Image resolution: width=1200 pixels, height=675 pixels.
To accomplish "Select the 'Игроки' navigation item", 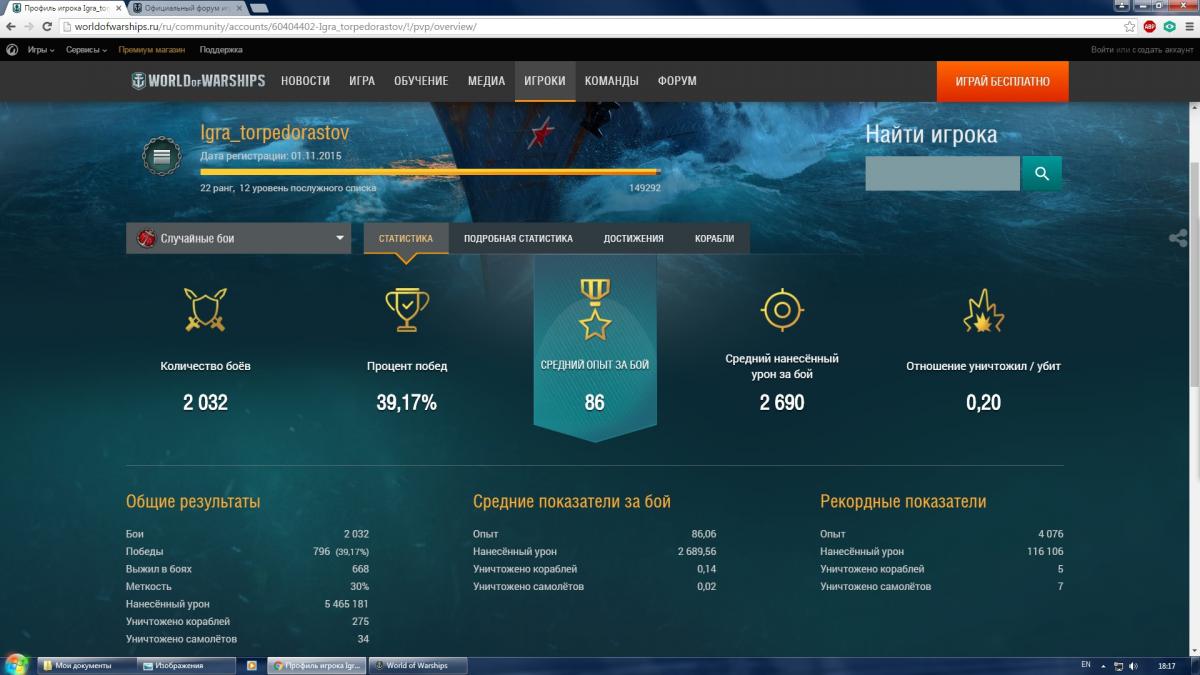I will click(x=545, y=81).
